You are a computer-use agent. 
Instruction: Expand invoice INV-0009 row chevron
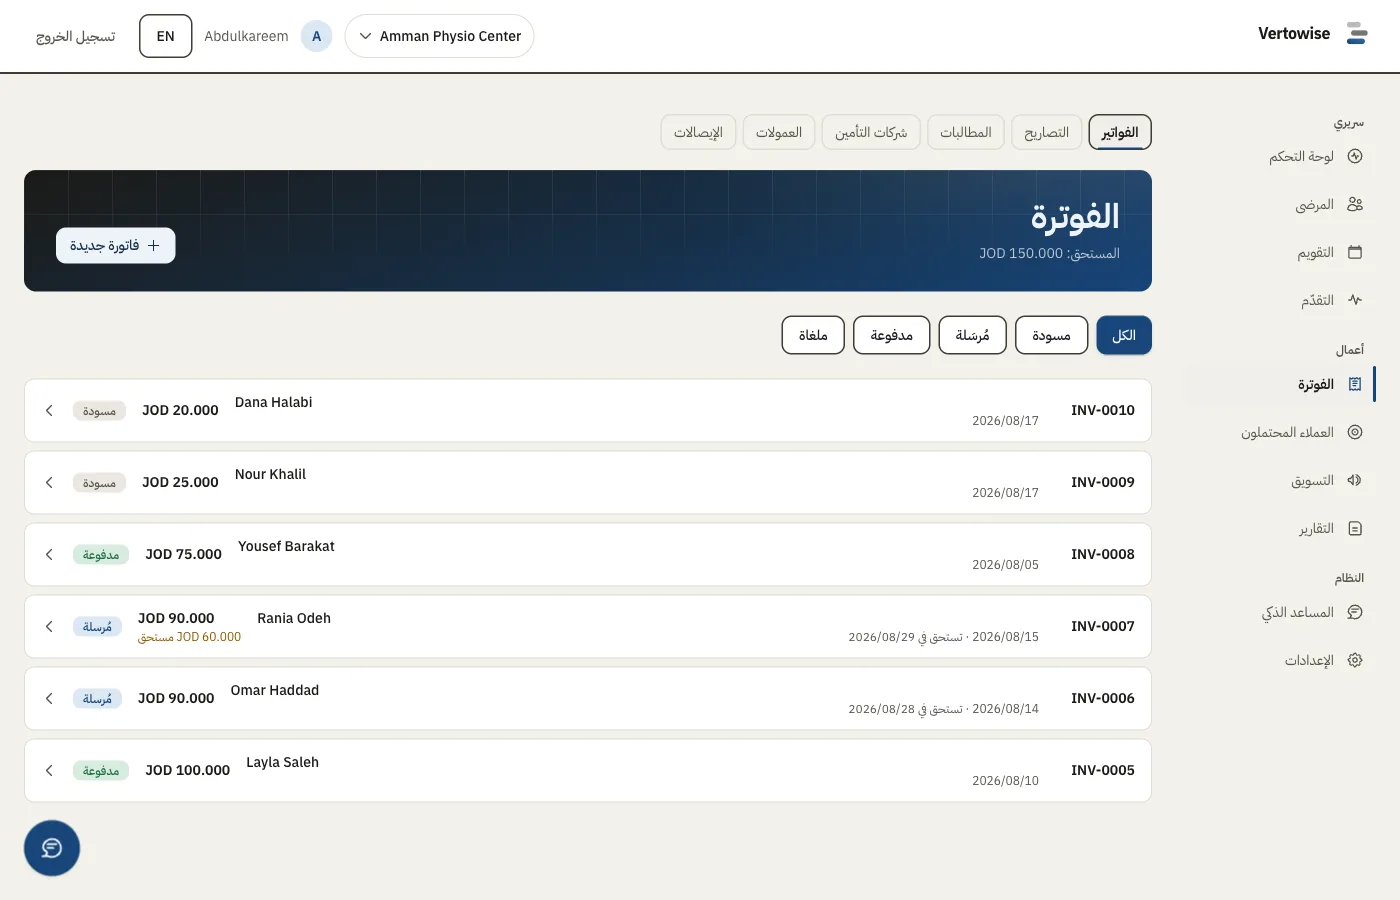(49, 483)
